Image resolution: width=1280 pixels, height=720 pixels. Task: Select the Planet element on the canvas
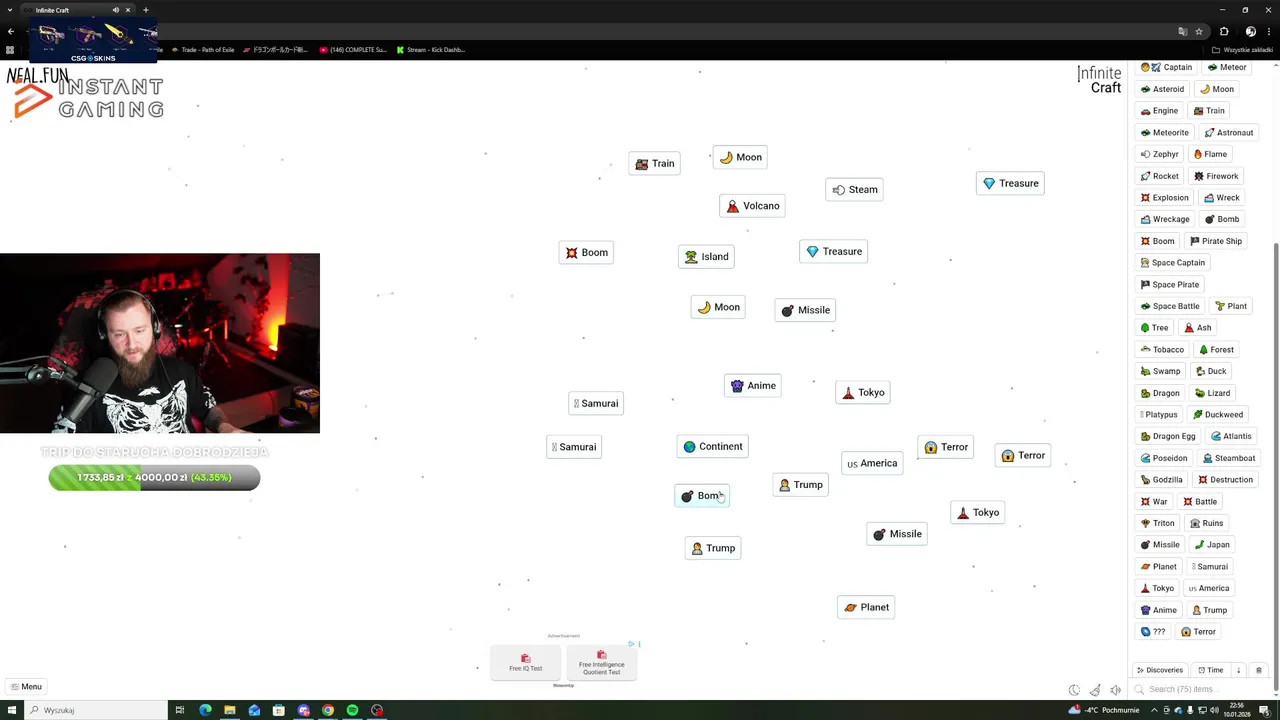(865, 607)
